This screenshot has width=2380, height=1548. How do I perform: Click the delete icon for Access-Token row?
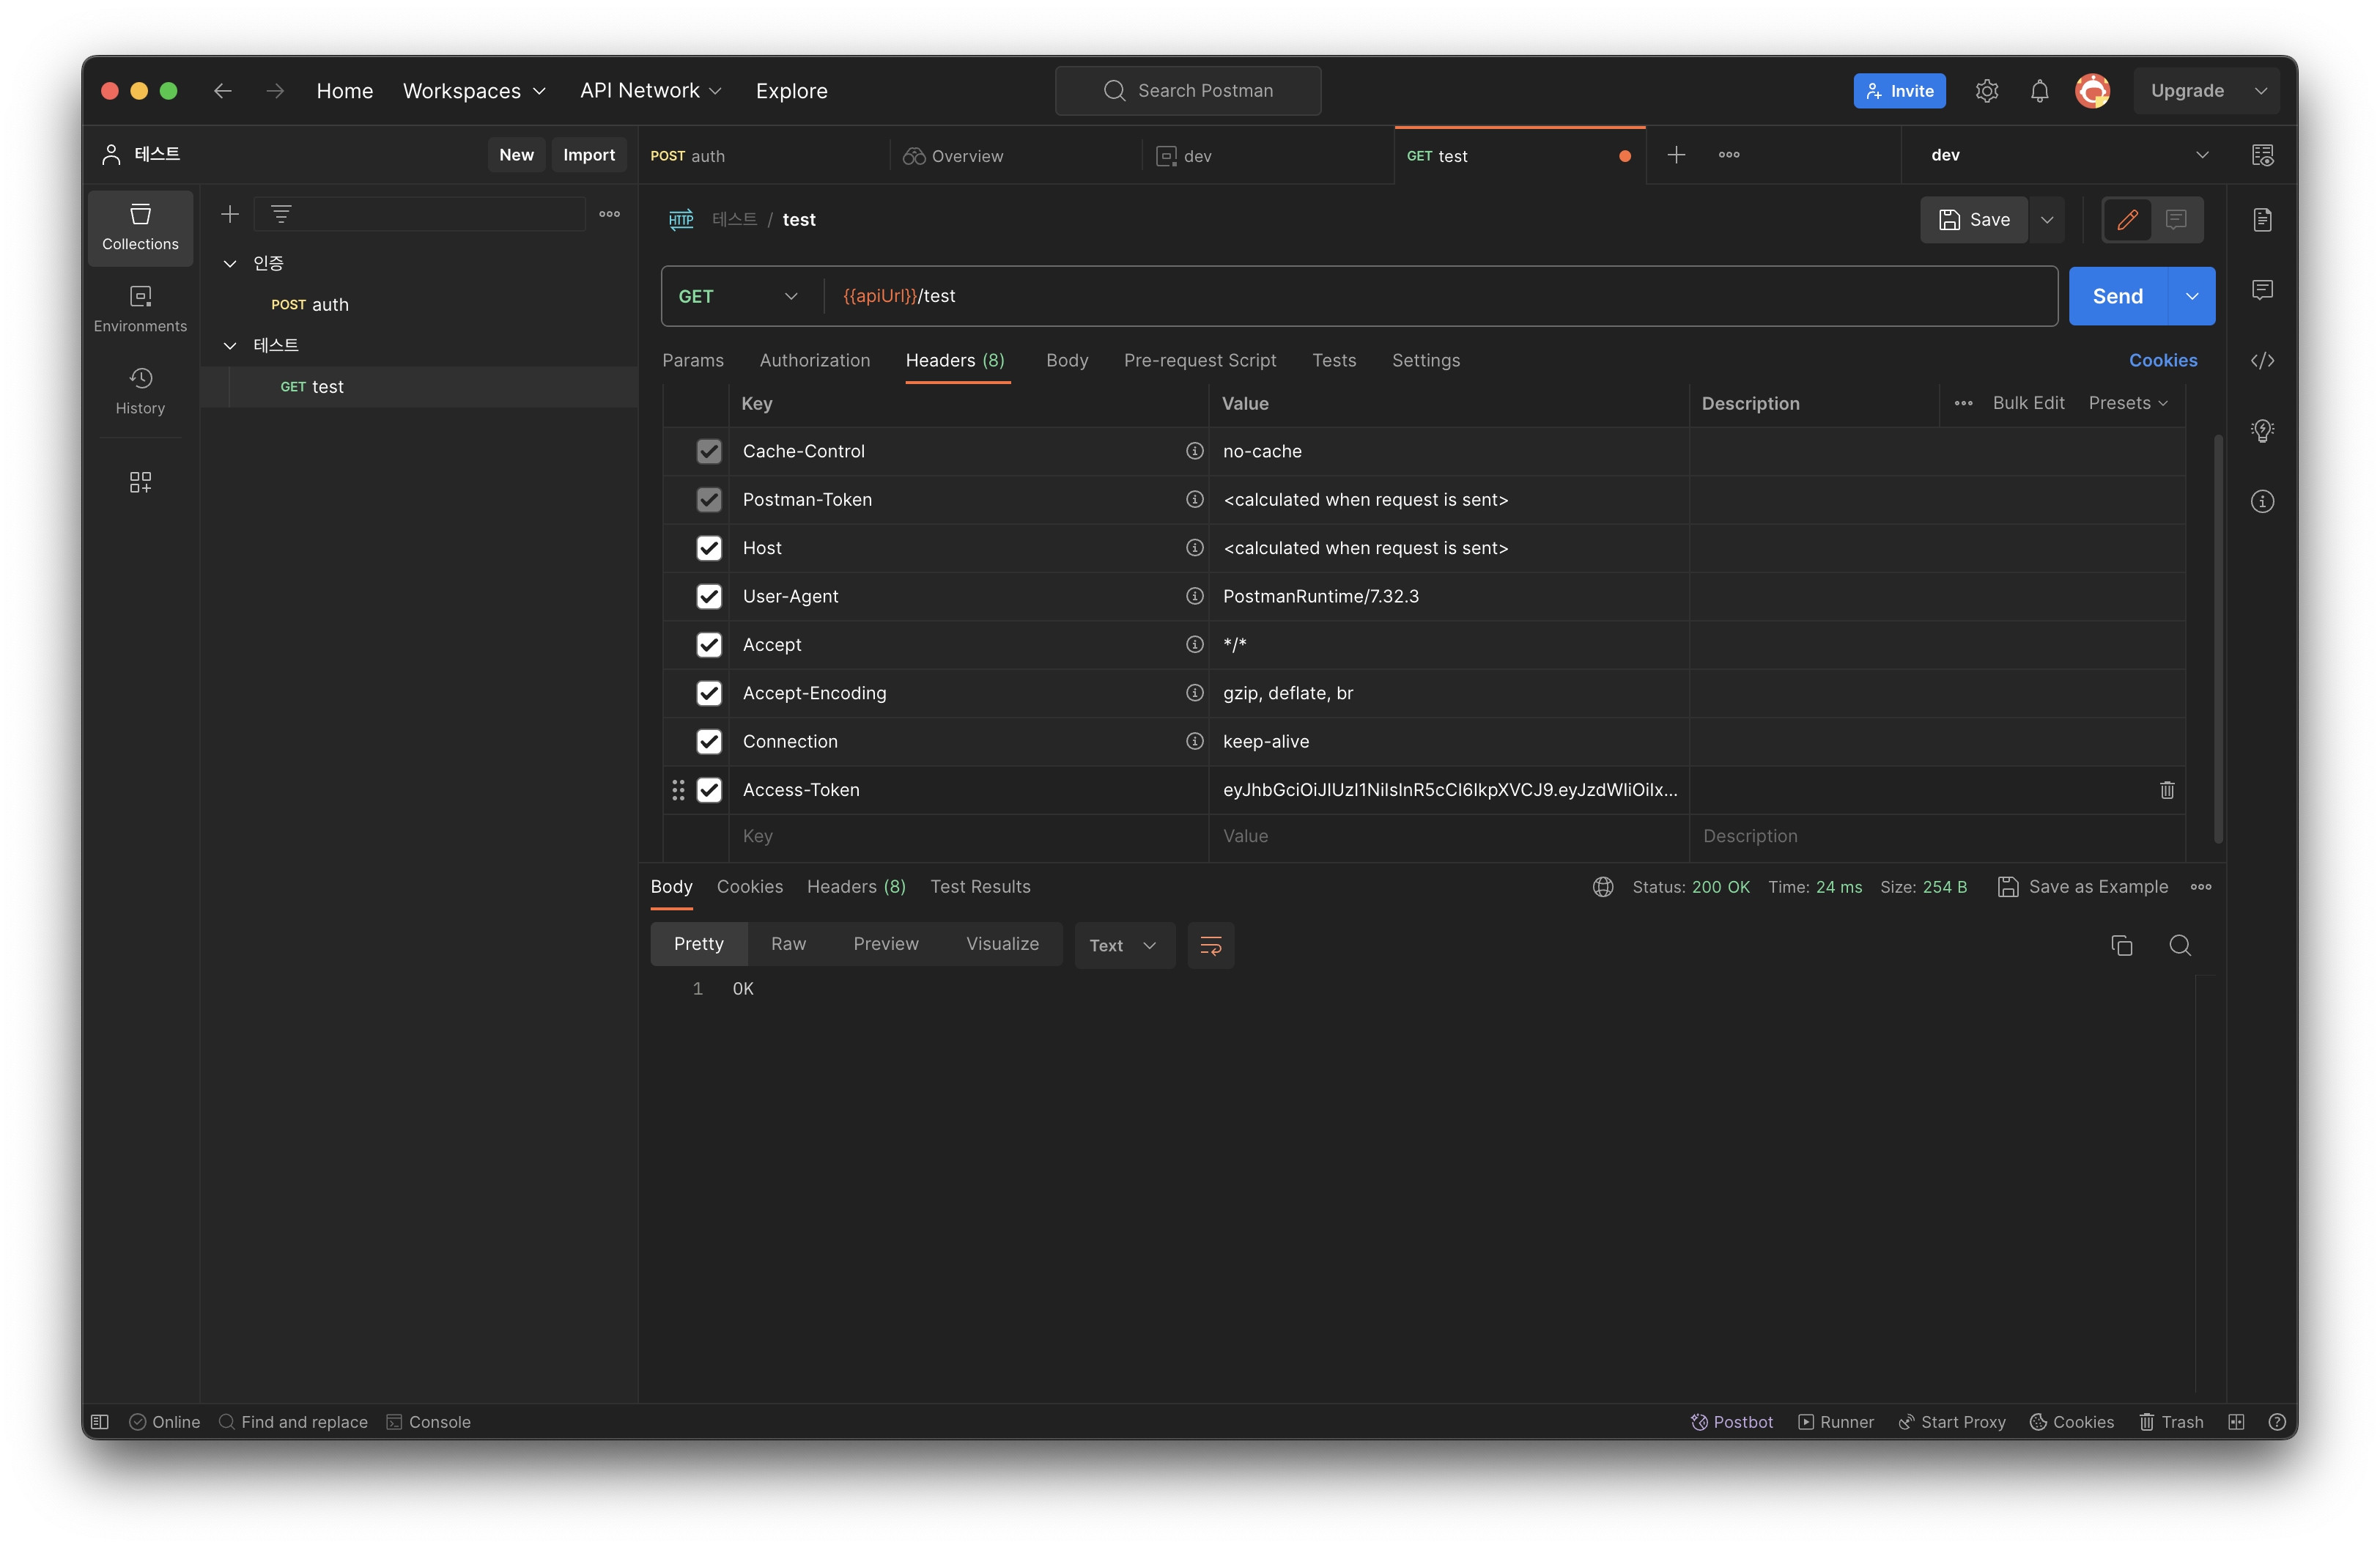(x=2166, y=790)
